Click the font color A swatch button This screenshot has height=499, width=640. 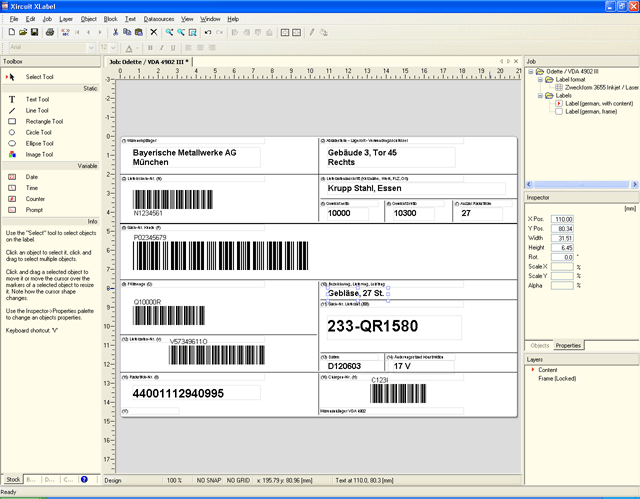[129, 48]
